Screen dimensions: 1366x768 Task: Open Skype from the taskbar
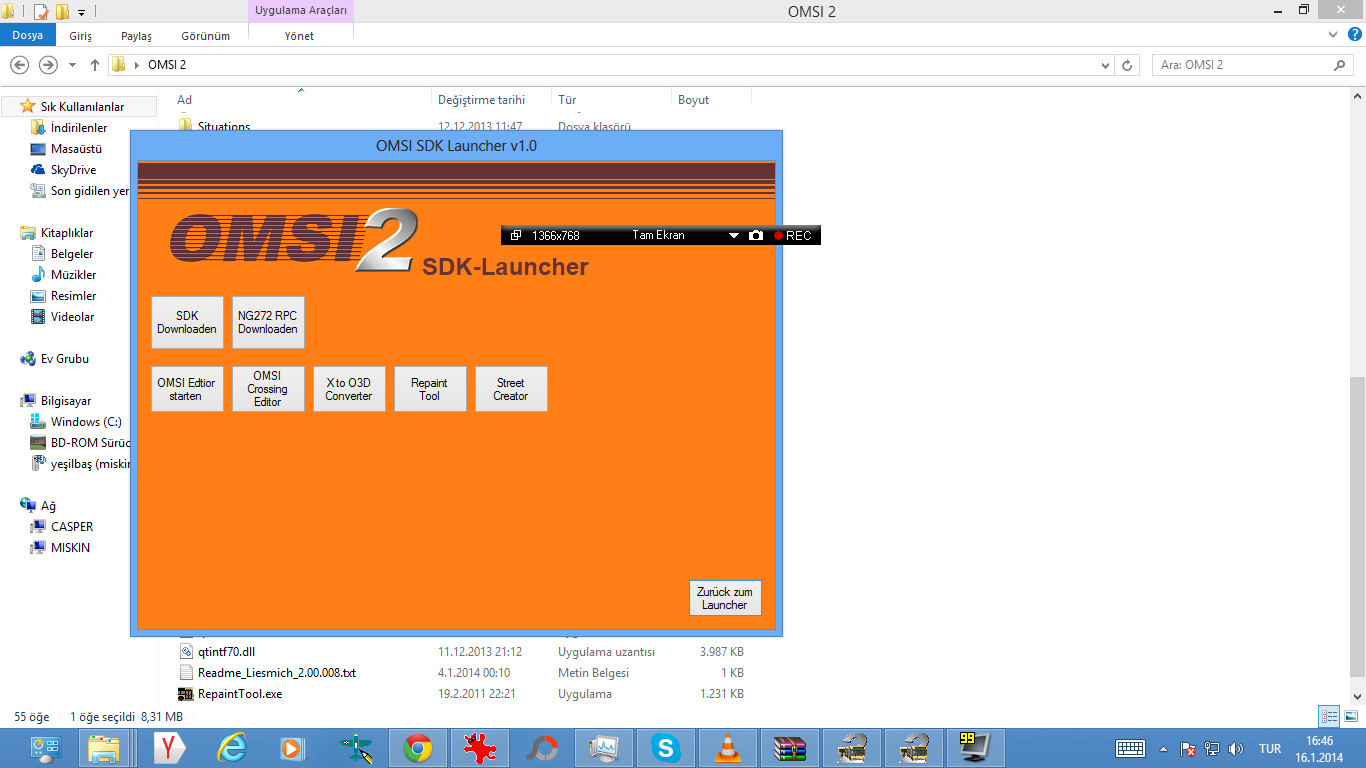pyautogui.click(x=665, y=747)
